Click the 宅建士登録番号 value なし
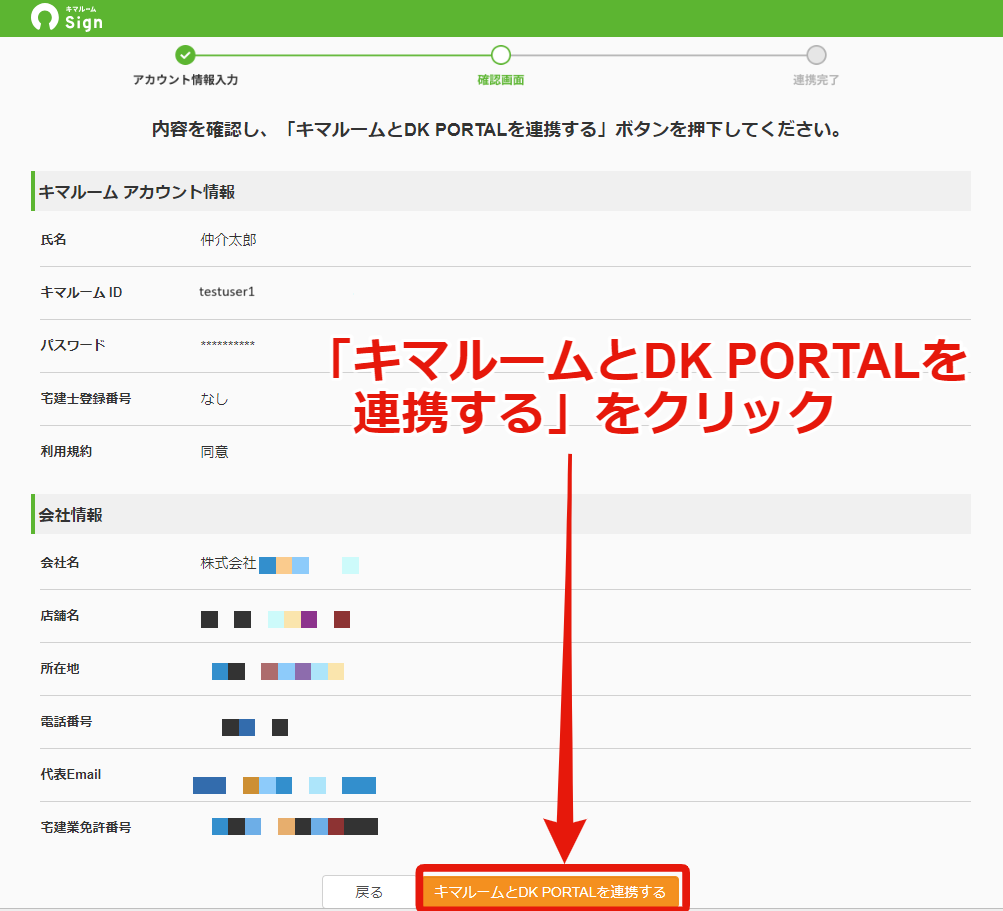Screen dimensions: 1003x911 214,399
